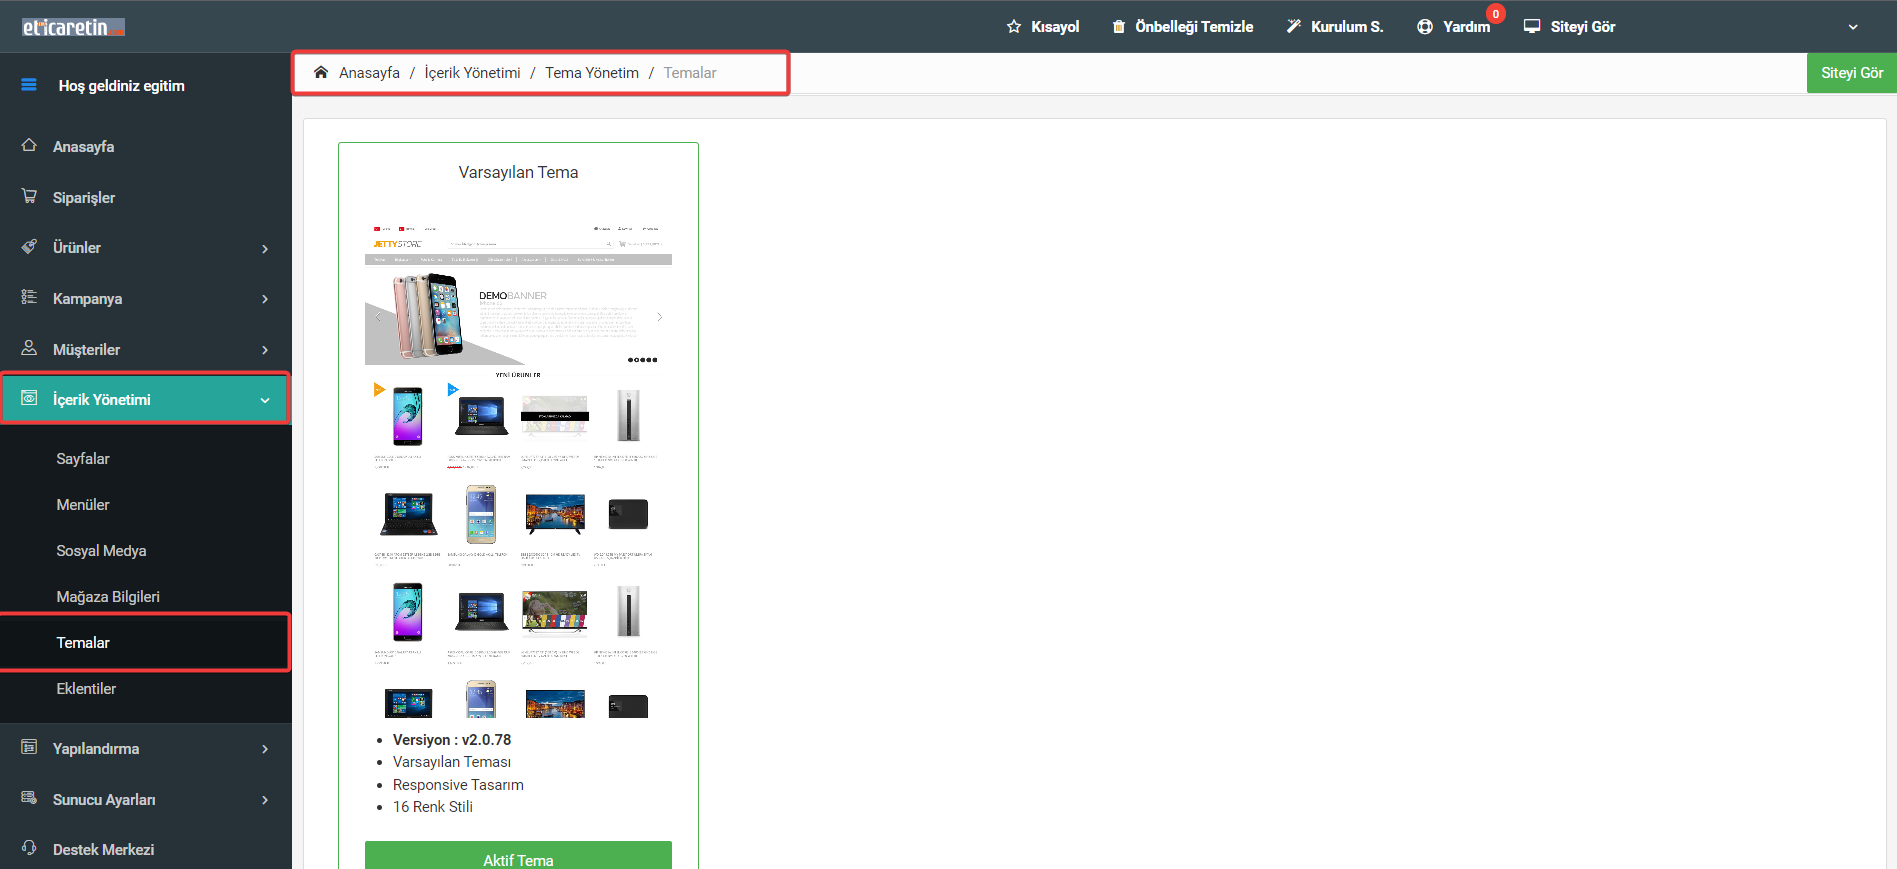Click the eticaretin logo
The height and width of the screenshot is (869, 1897).
73,27
